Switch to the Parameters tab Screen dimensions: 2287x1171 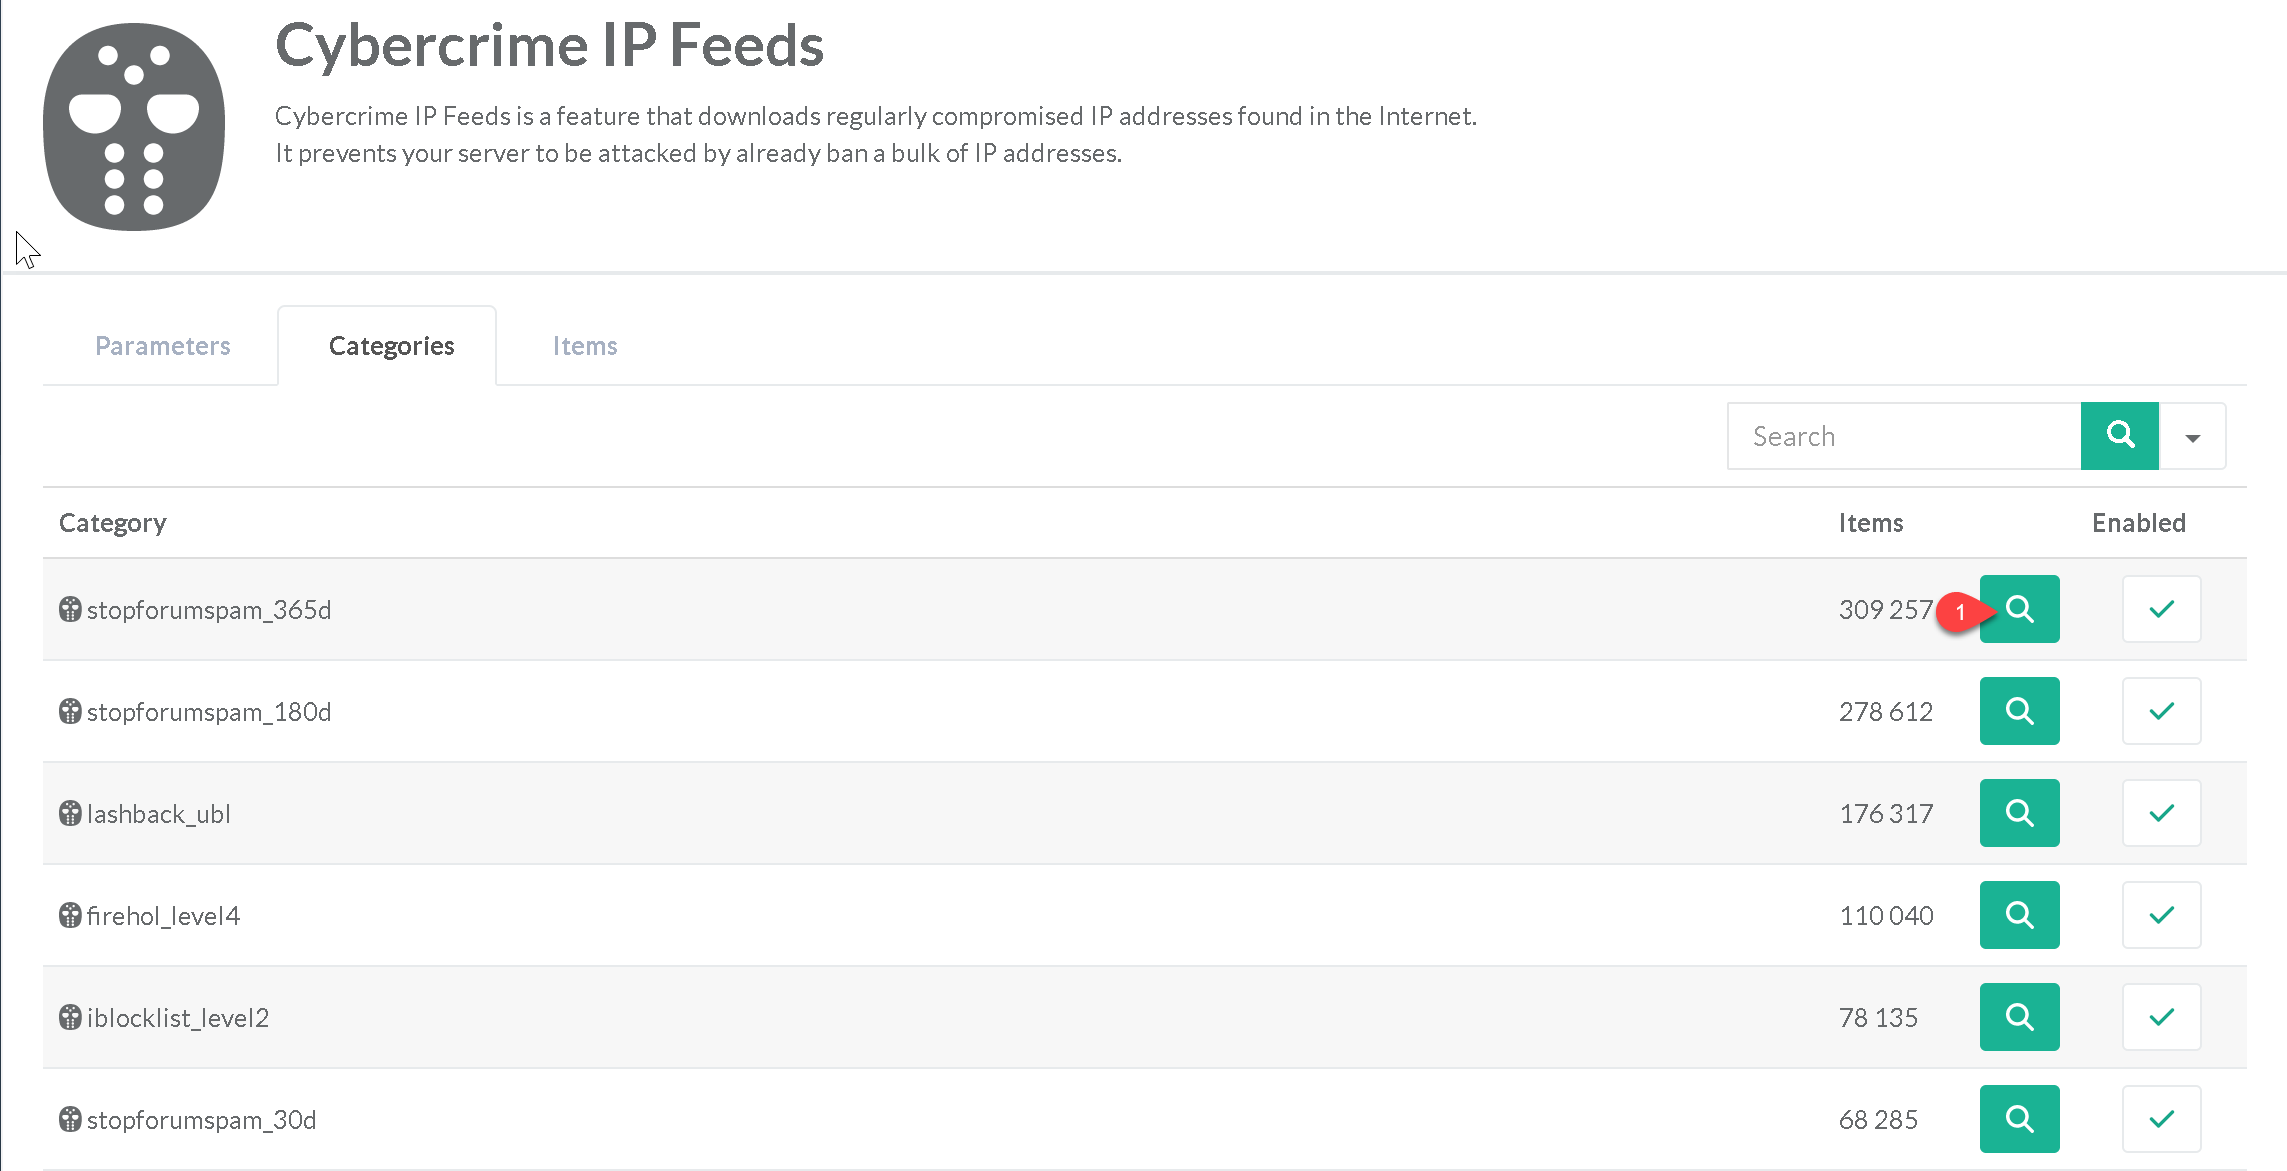pos(162,346)
